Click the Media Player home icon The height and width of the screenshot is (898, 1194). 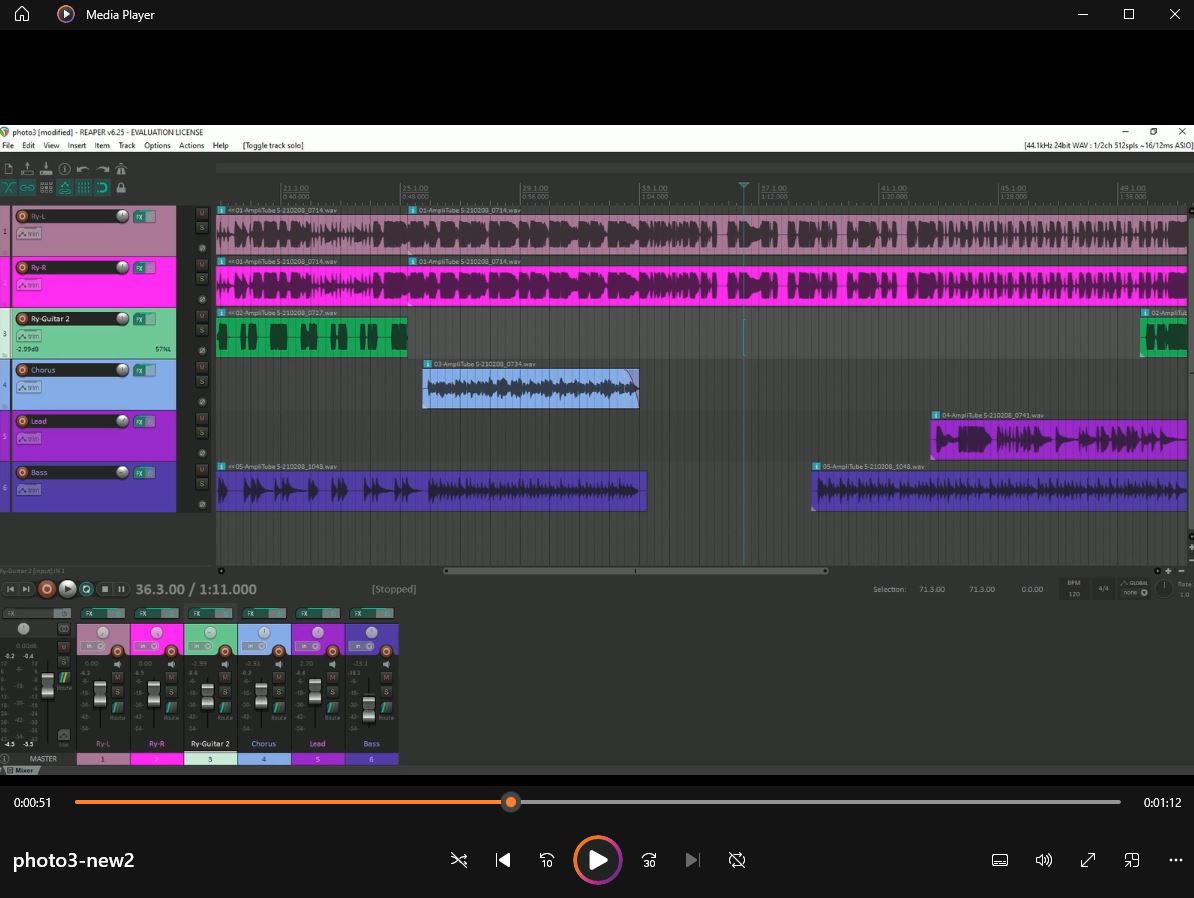[x=22, y=14]
